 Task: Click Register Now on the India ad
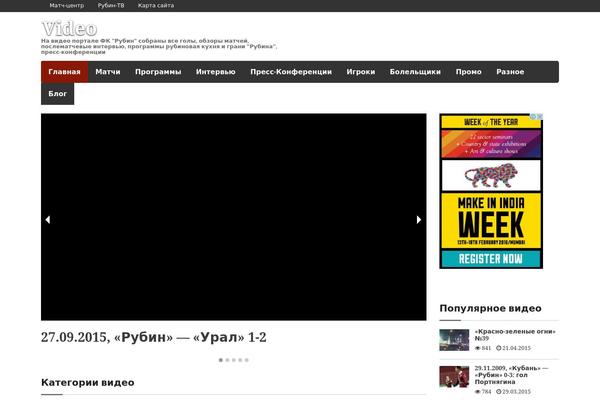pyautogui.click(x=491, y=259)
